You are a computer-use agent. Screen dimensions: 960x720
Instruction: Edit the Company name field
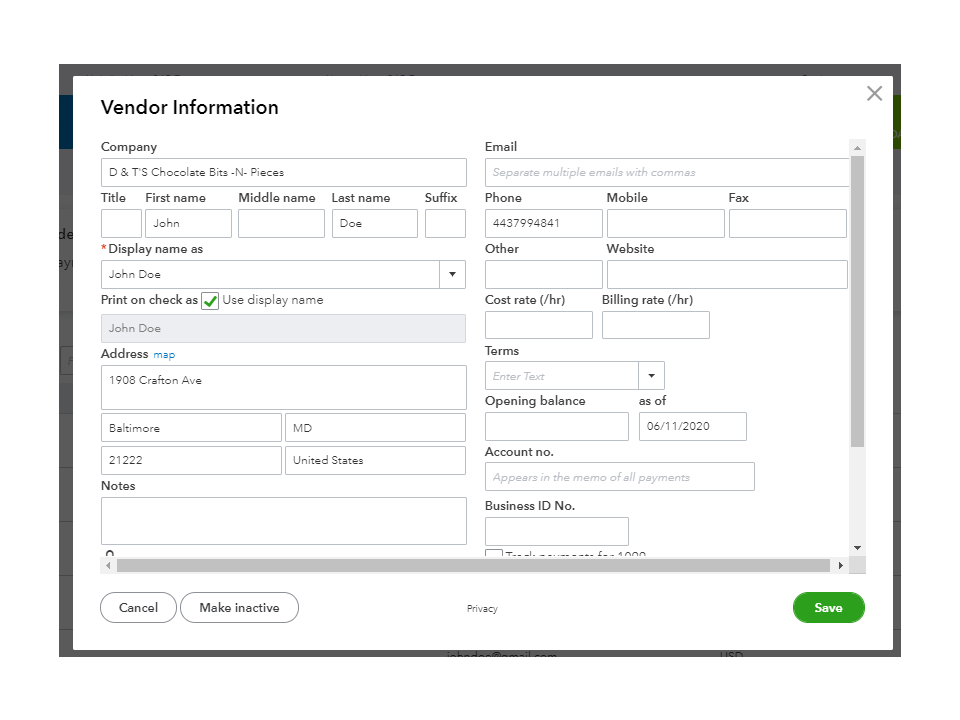pos(283,173)
